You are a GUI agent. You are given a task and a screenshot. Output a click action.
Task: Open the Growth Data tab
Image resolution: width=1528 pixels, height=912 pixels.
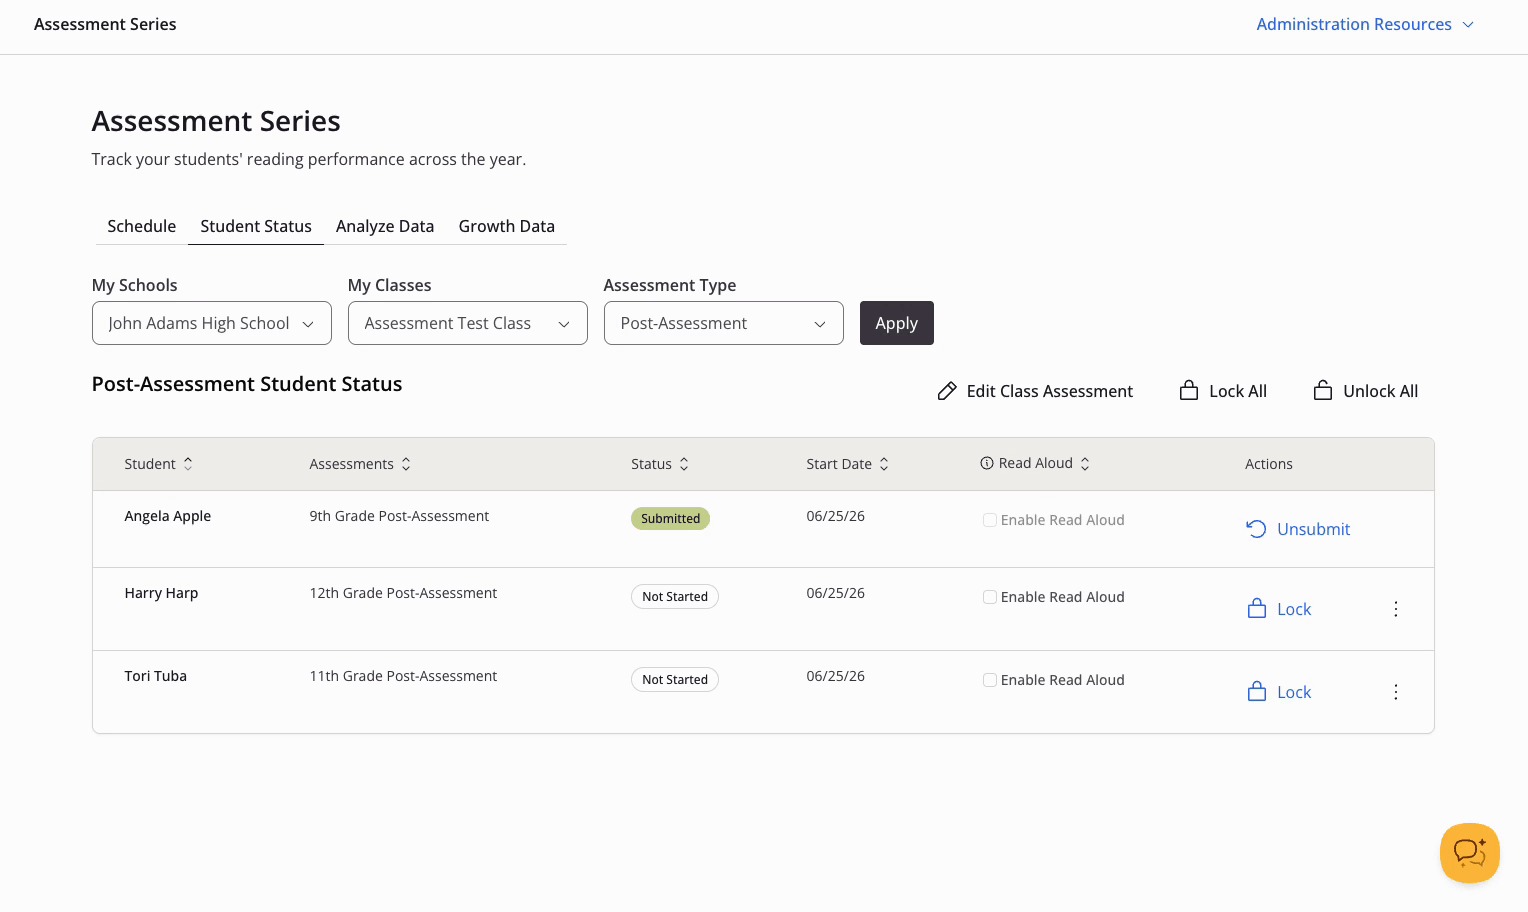[x=507, y=226]
